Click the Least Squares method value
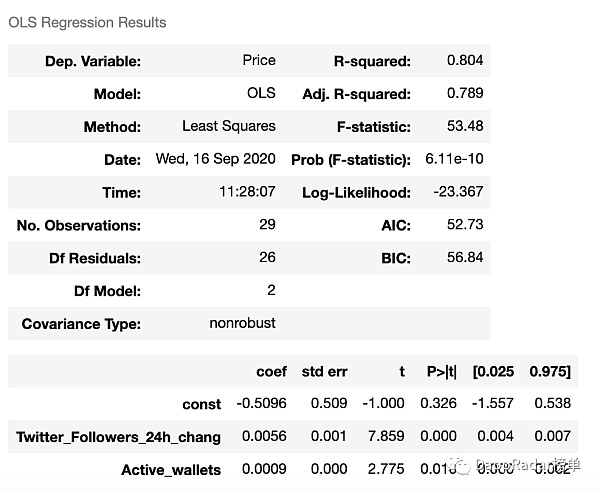 point(229,126)
